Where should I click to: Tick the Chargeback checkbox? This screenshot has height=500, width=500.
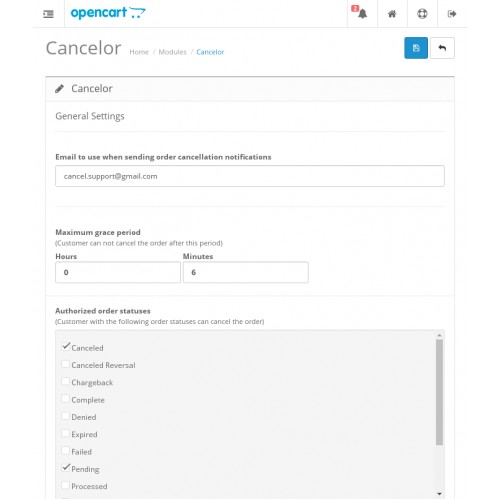click(x=66, y=381)
